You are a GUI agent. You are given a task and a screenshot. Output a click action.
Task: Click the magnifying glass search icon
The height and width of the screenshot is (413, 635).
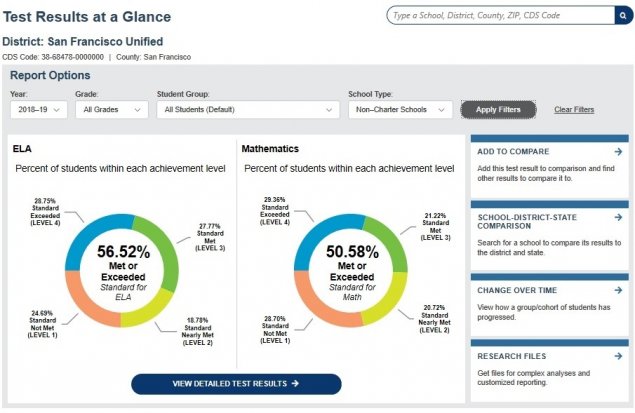[x=622, y=15]
